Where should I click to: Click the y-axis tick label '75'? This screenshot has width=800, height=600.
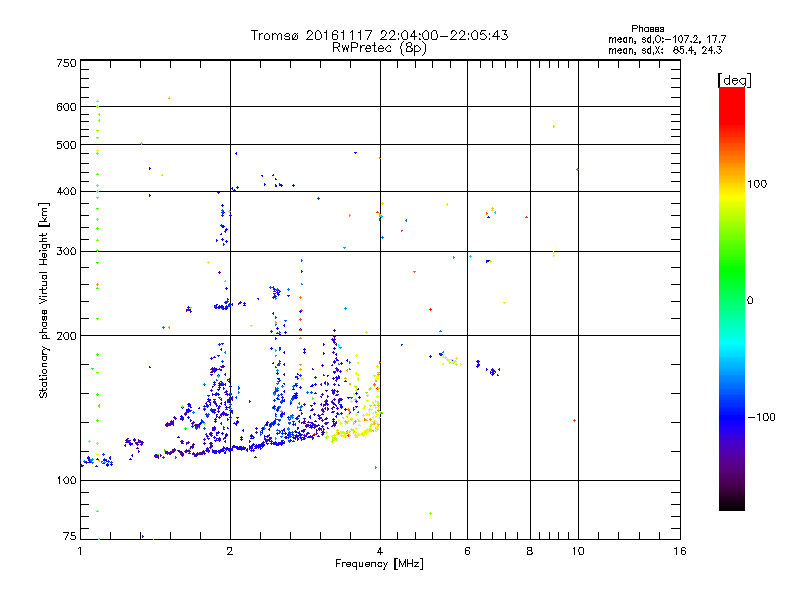coord(70,536)
